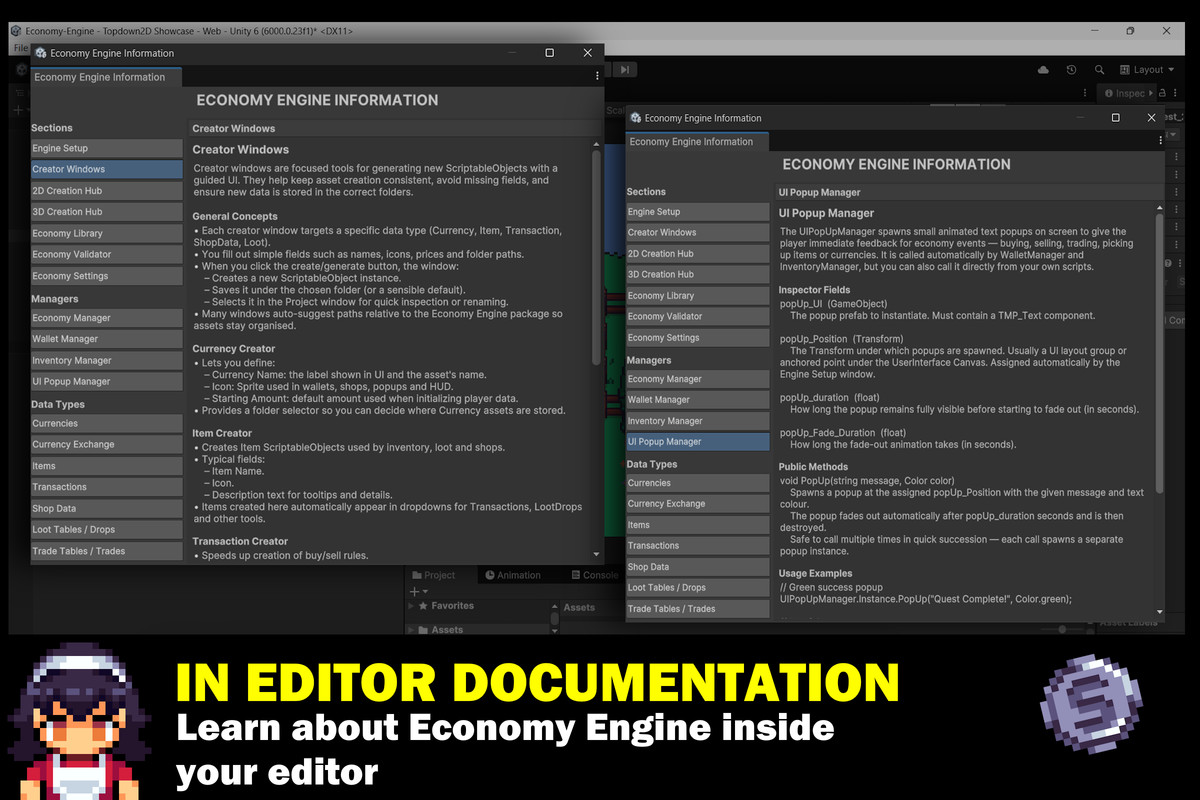Open Loot Tables / Drops in right window

click(698, 588)
